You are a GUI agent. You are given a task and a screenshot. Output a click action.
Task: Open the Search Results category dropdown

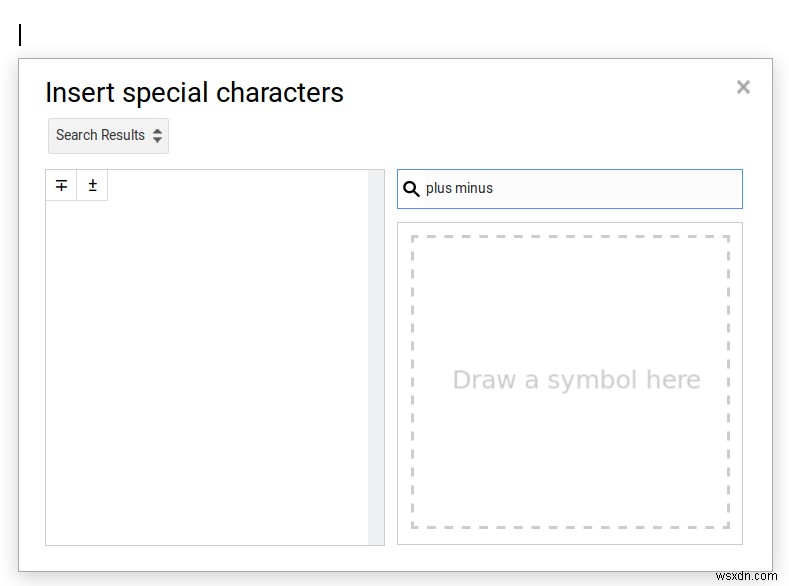[x=108, y=136]
